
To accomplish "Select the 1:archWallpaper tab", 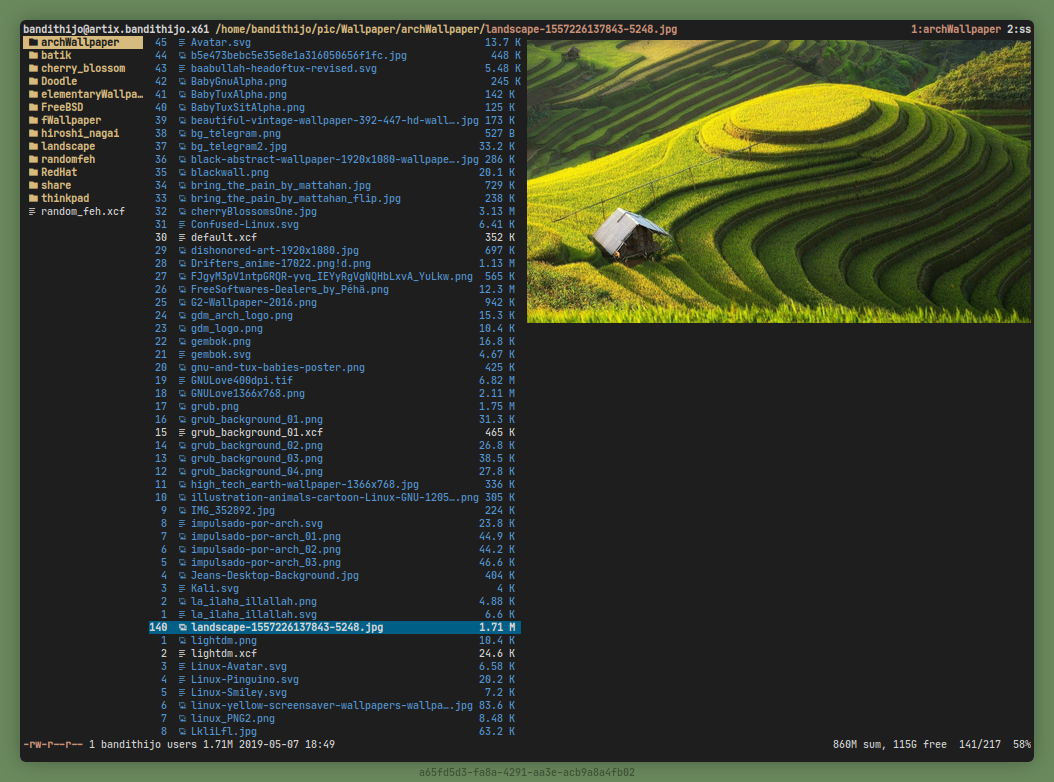I will (955, 30).
